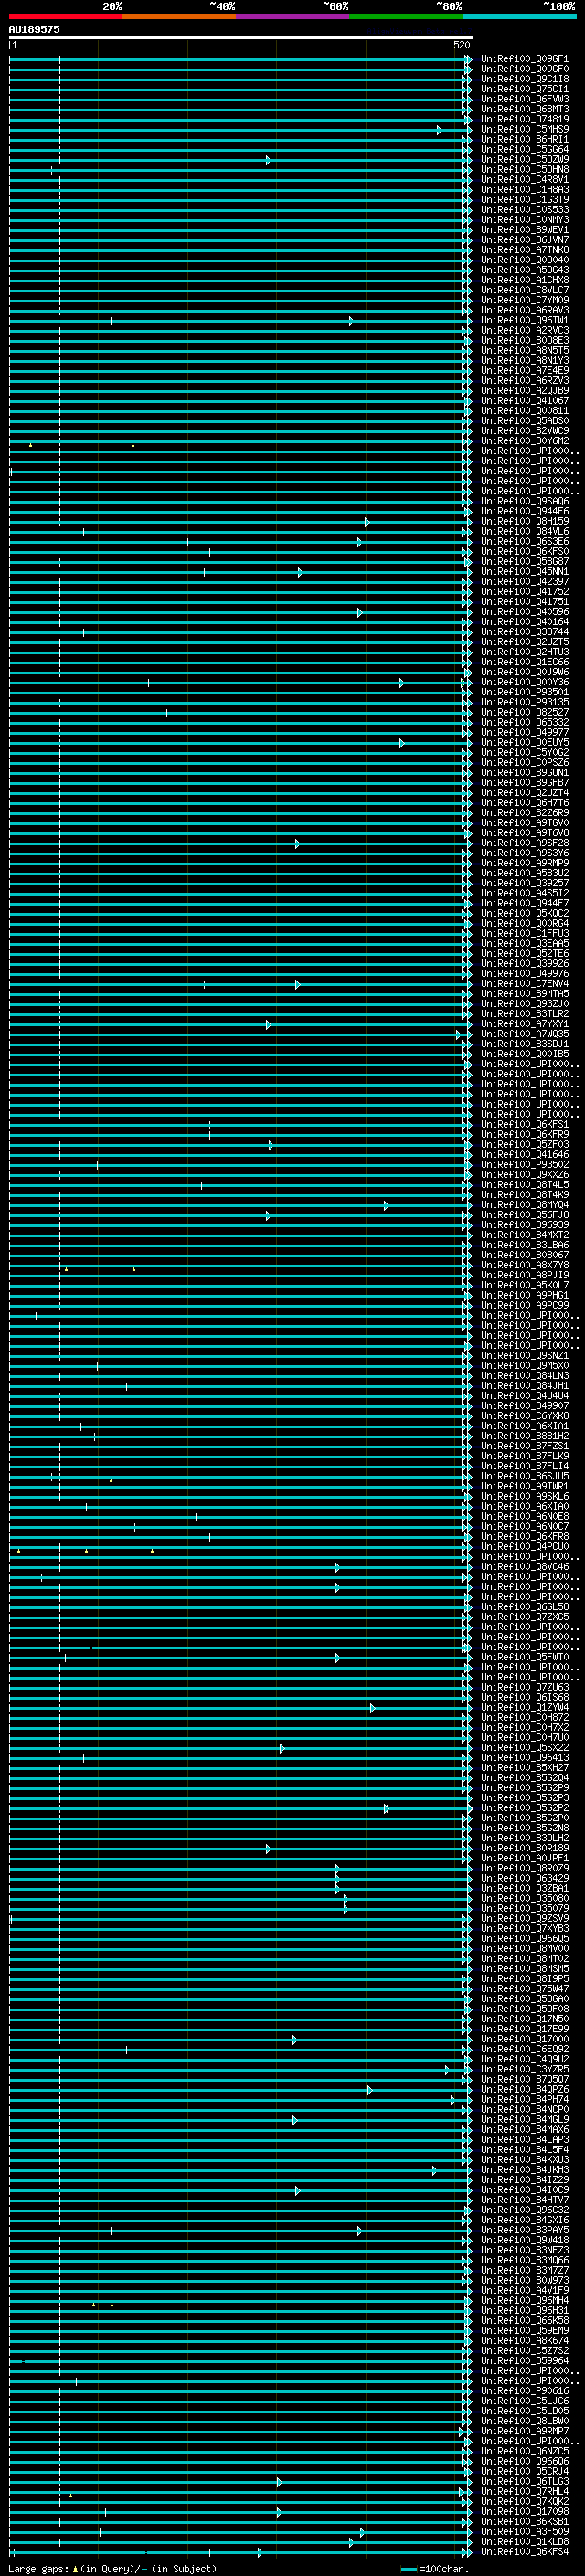Click the red 20% identity legend bar
The width and height of the screenshot is (585, 2576).
(x=65, y=16)
